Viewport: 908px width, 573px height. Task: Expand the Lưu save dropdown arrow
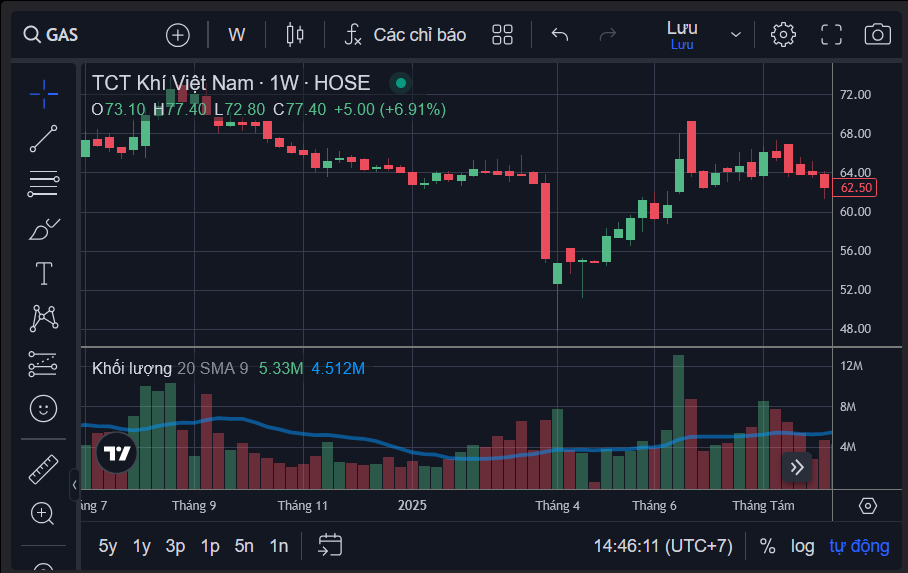[736, 35]
